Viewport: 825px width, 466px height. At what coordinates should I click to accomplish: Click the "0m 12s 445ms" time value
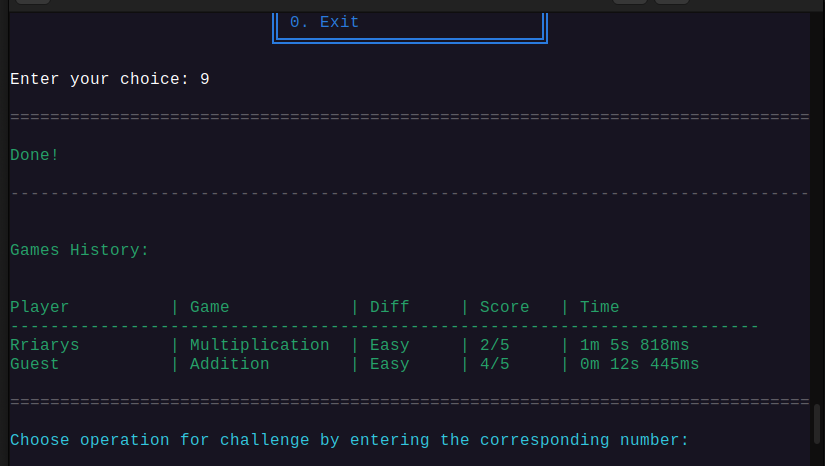click(640, 364)
